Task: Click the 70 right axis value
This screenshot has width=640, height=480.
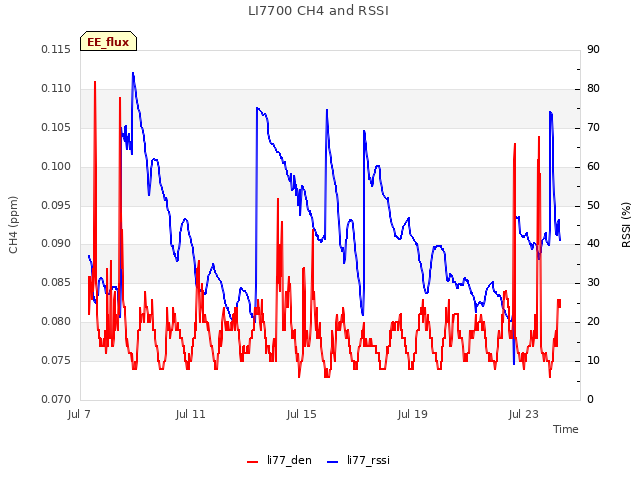Action: [x=593, y=128]
